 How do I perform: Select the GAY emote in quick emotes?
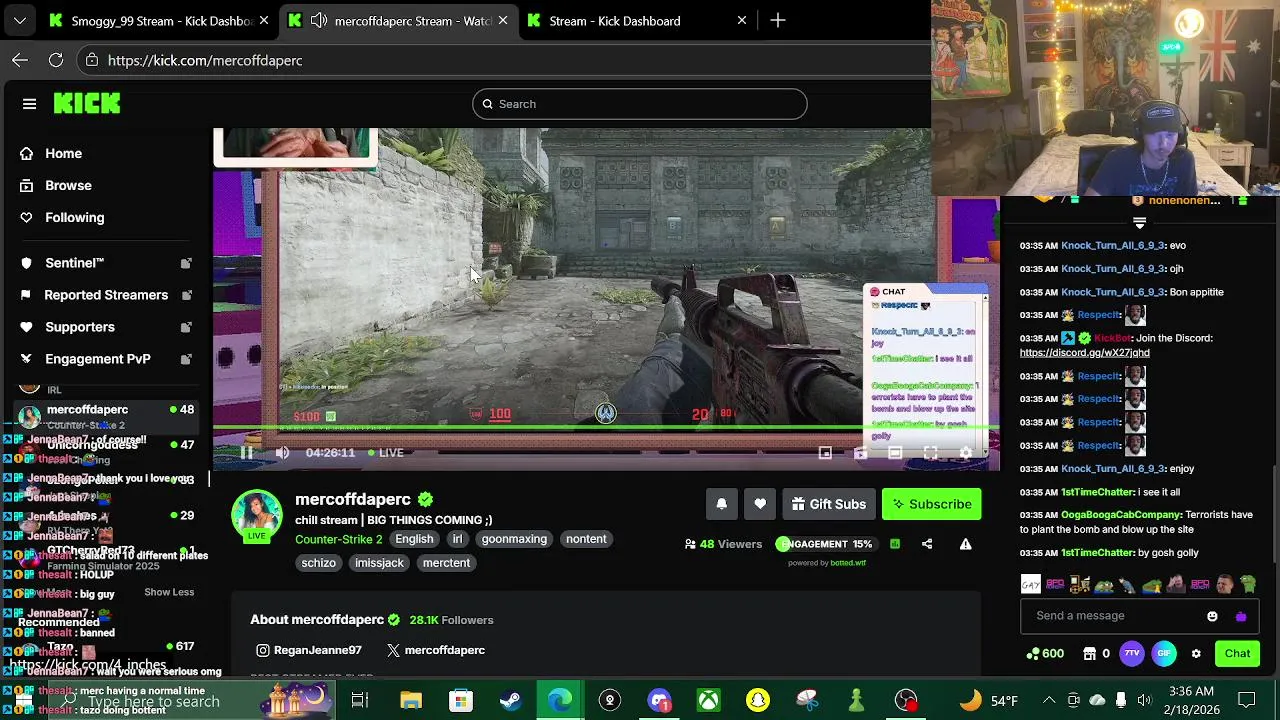[1030, 584]
